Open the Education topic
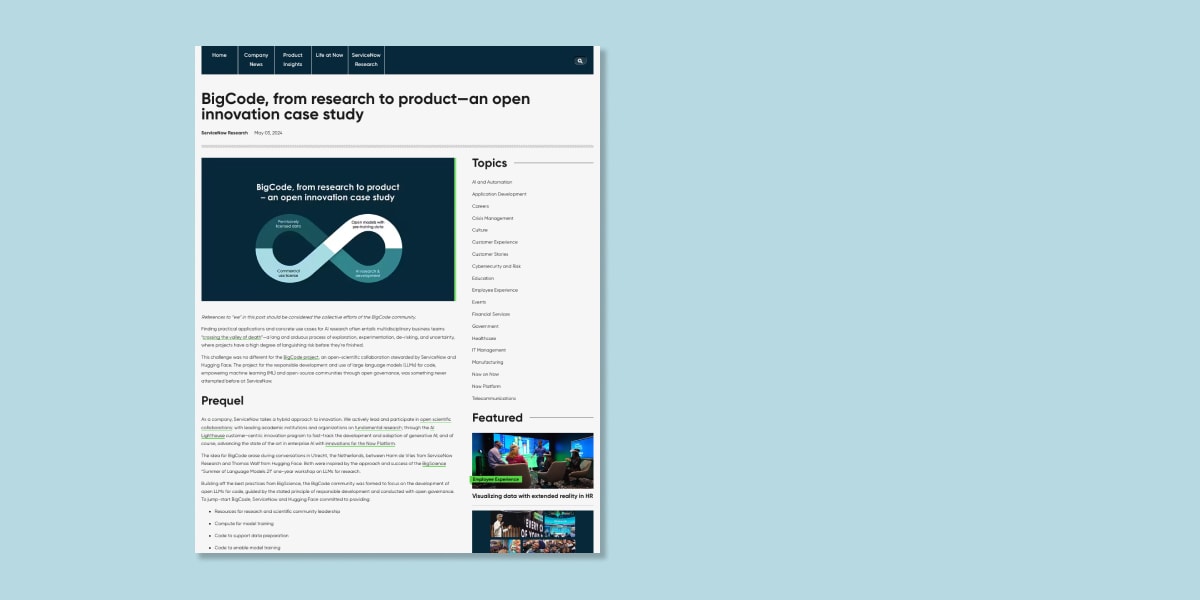The image size is (1200, 600). coord(483,278)
